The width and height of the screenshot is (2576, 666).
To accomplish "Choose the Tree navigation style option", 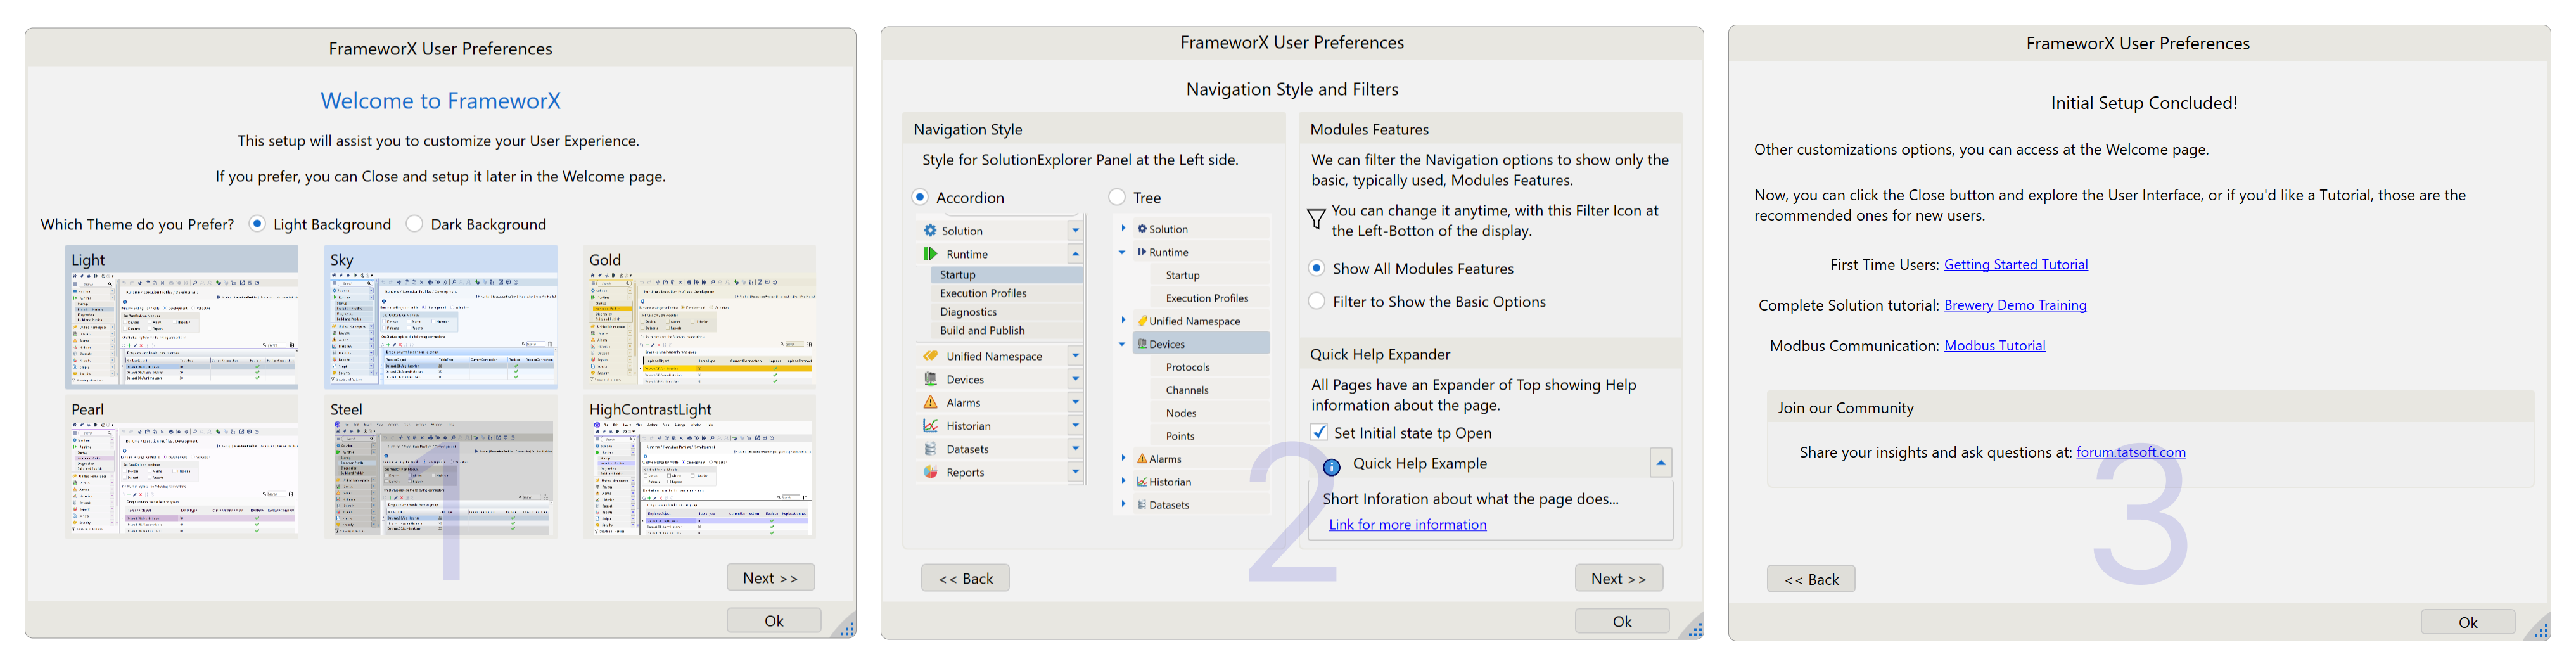I will click(x=1117, y=198).
